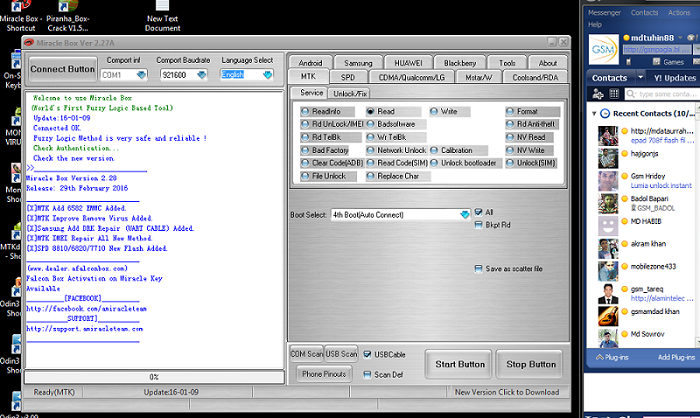
Task: Enable the Bkpt Rd checkbox
Action: 479,225
